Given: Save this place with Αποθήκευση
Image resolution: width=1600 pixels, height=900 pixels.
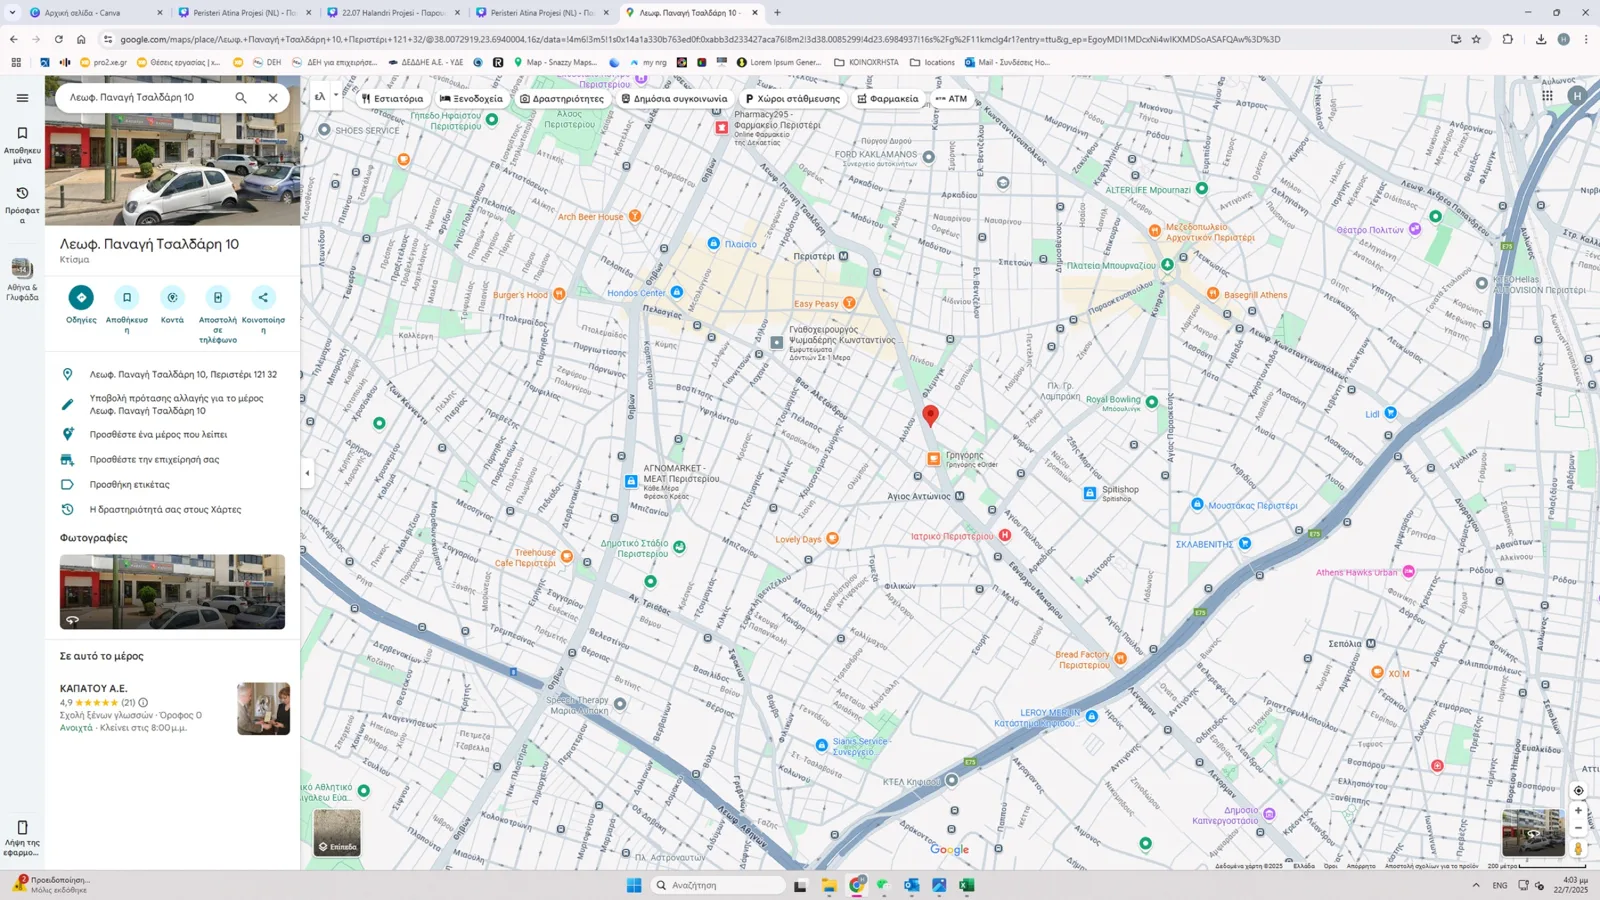Looking at the screenshot, I should (x=127, y=310).
